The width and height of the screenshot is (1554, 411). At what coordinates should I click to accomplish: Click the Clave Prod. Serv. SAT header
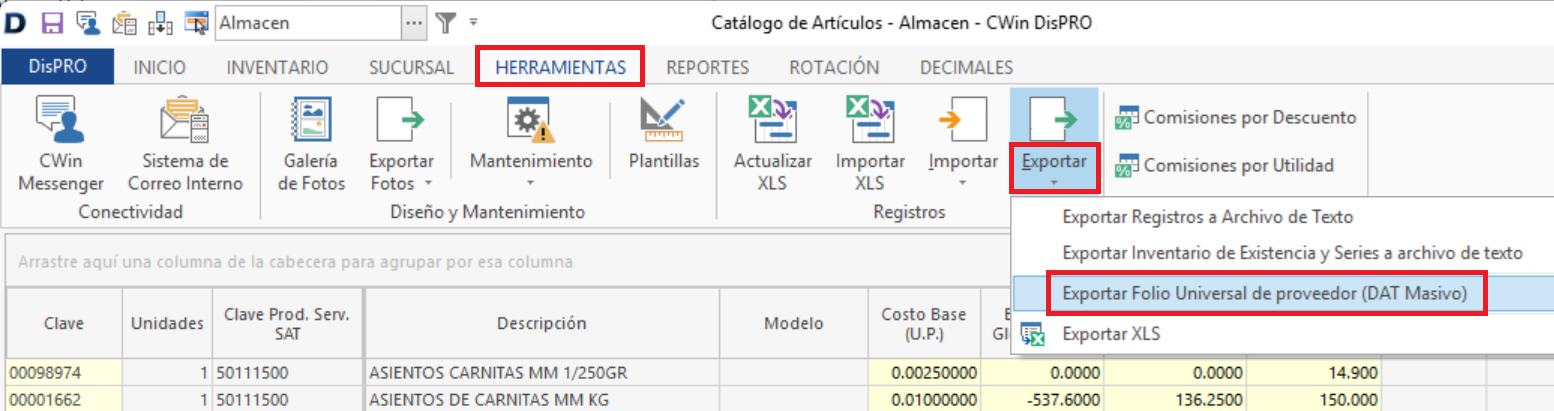pos(286,323)
